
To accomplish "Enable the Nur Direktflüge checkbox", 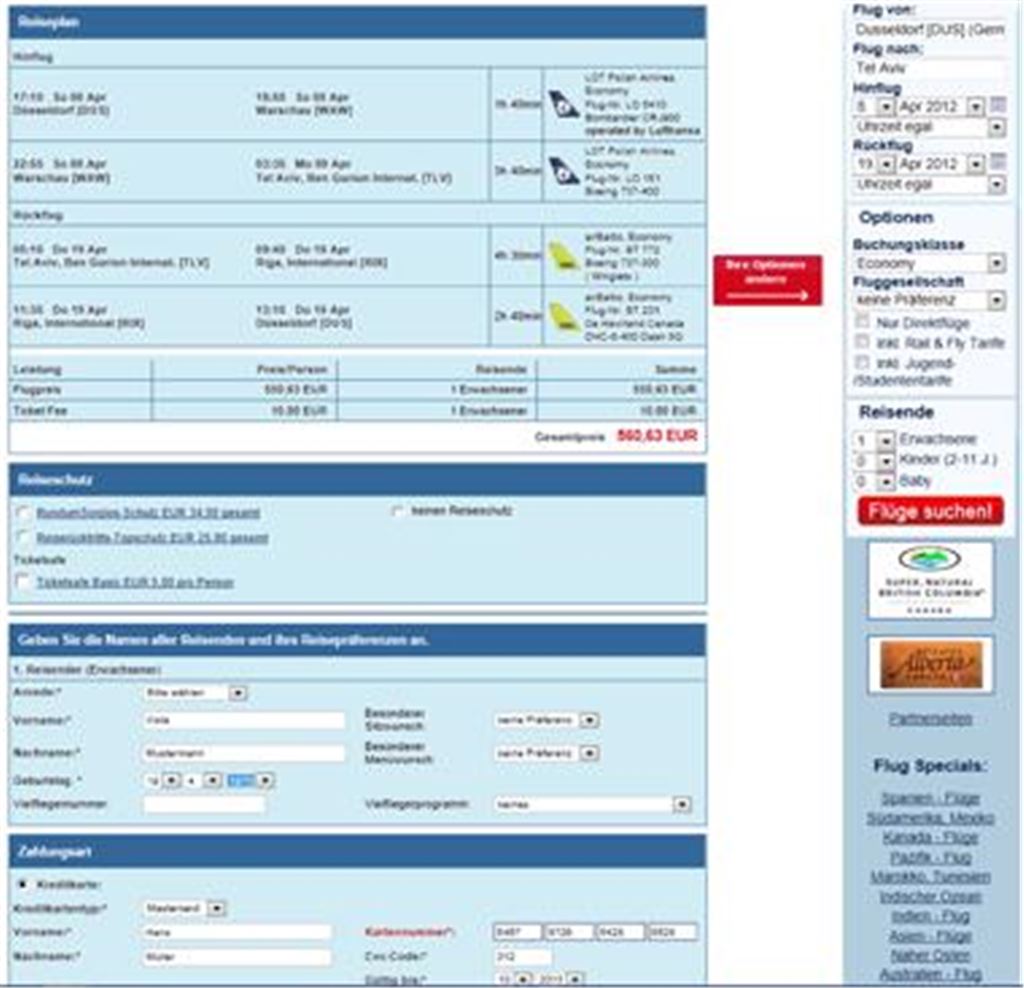I will tap(862, 322).
